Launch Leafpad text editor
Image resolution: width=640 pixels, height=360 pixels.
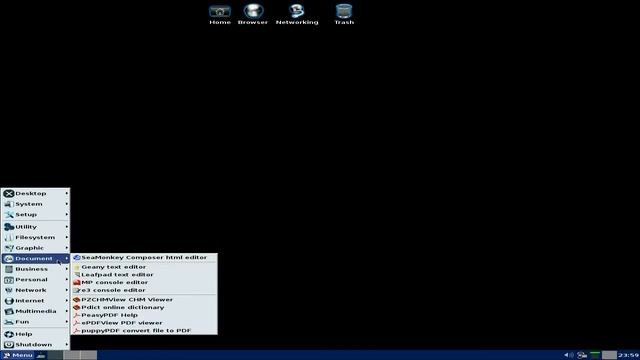coord(144,275)
